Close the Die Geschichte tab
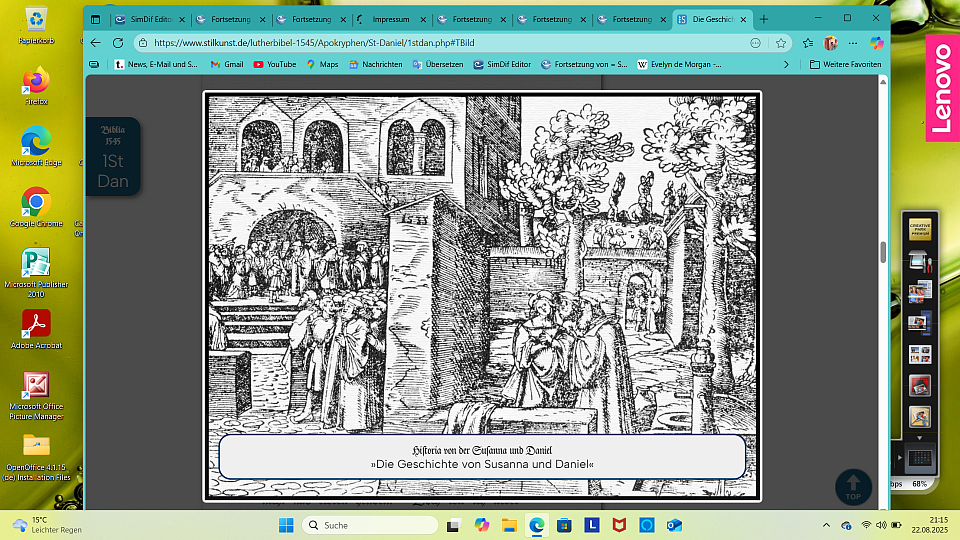This screenshot has width=960, height=540. pos(743,20)
